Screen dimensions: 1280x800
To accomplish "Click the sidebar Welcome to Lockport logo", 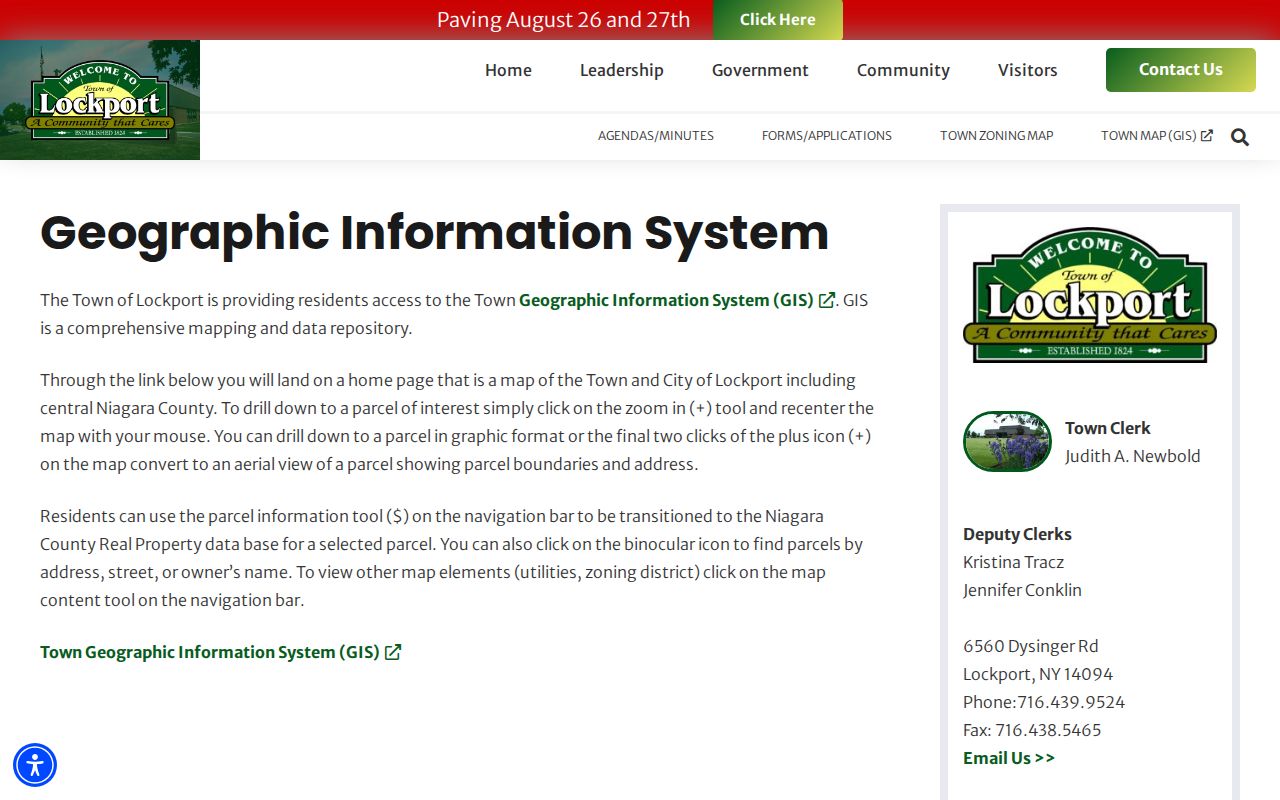I will (x=1090, y=295).
